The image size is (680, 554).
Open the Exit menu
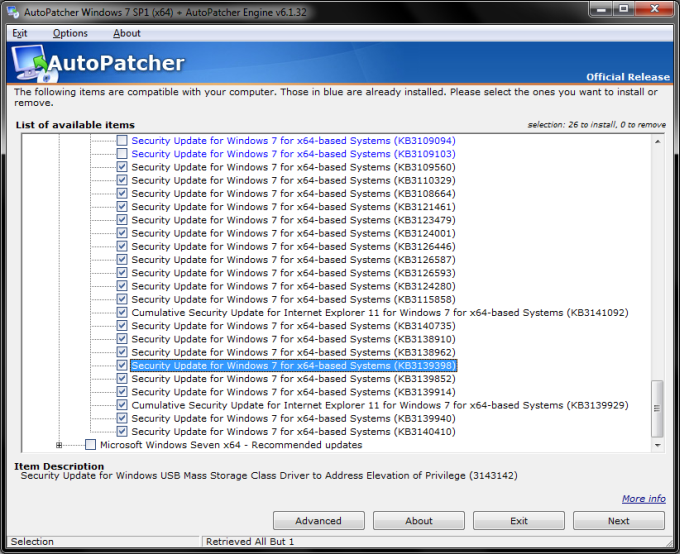(x=20, y=33)
